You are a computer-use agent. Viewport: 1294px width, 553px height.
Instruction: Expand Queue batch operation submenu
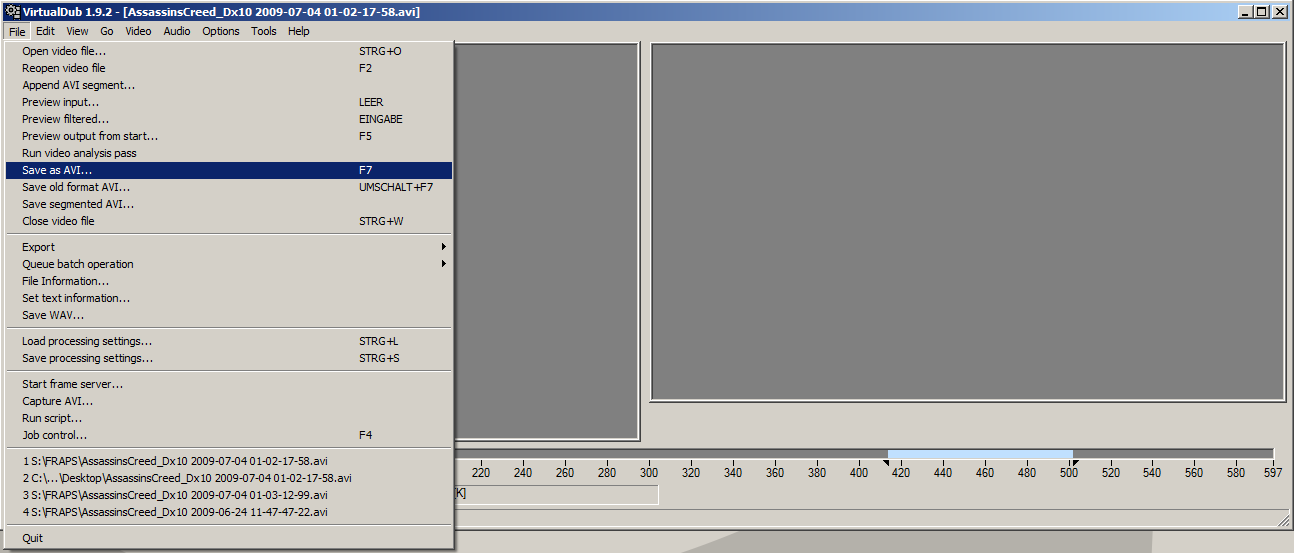point(229,264)
